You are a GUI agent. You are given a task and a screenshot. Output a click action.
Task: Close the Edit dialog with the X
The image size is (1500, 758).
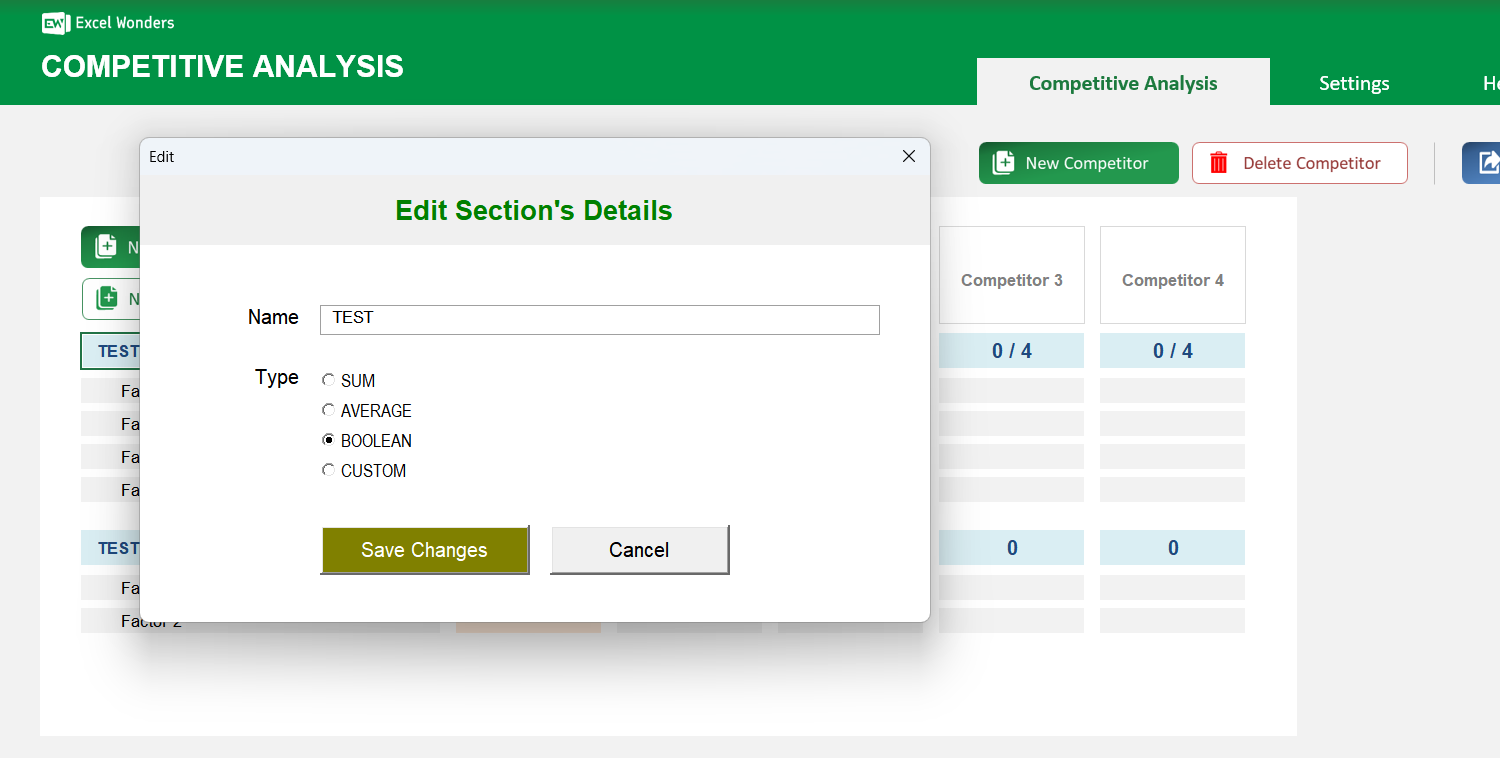(908, 156)
